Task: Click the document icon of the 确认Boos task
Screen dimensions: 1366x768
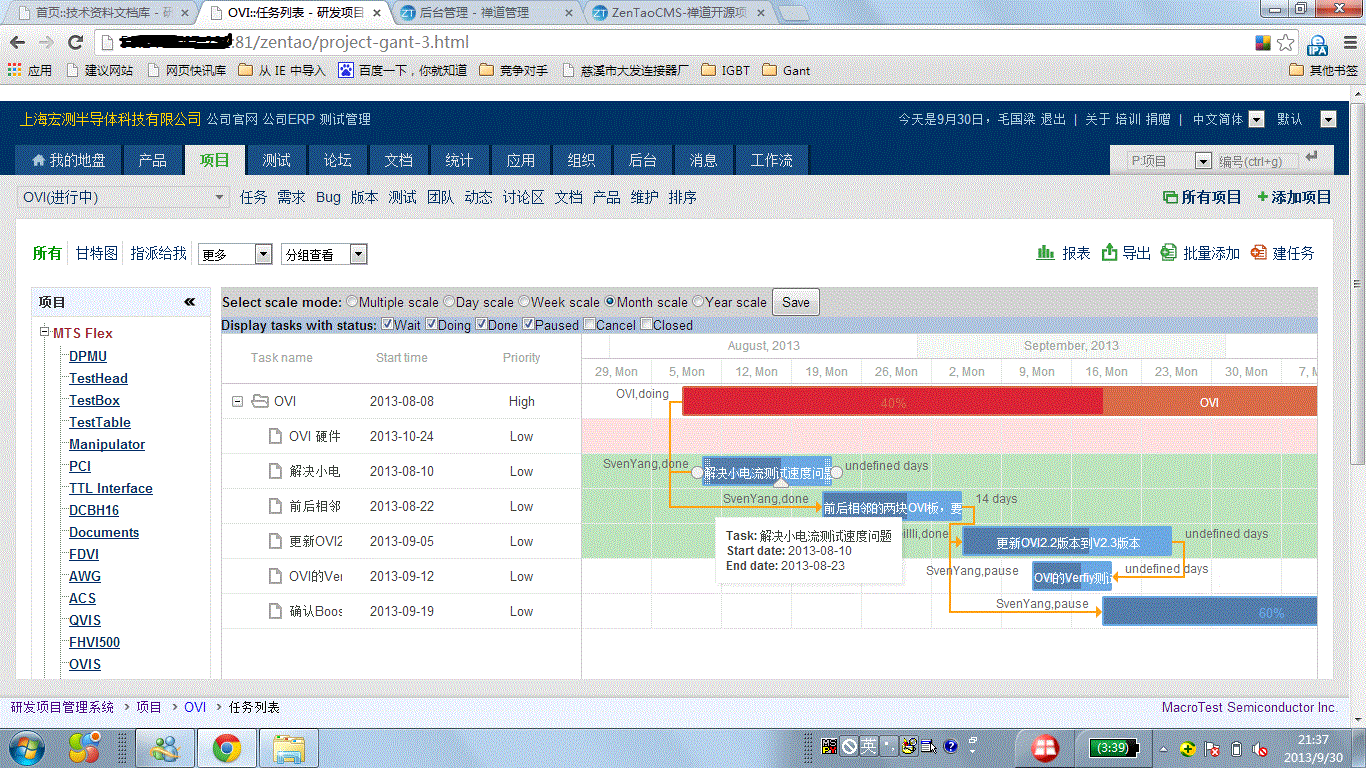Action: 276,612
